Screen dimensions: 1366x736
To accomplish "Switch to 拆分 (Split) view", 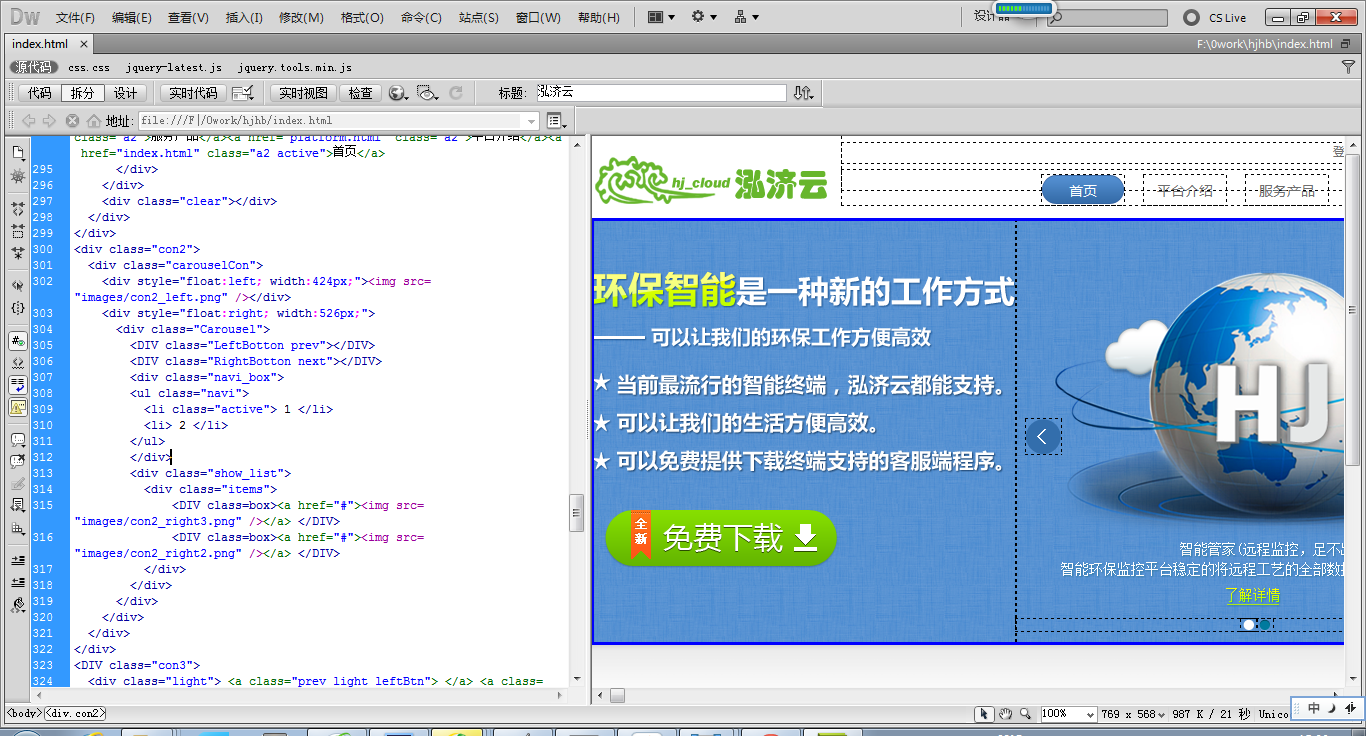I will [x=82, y=93].
